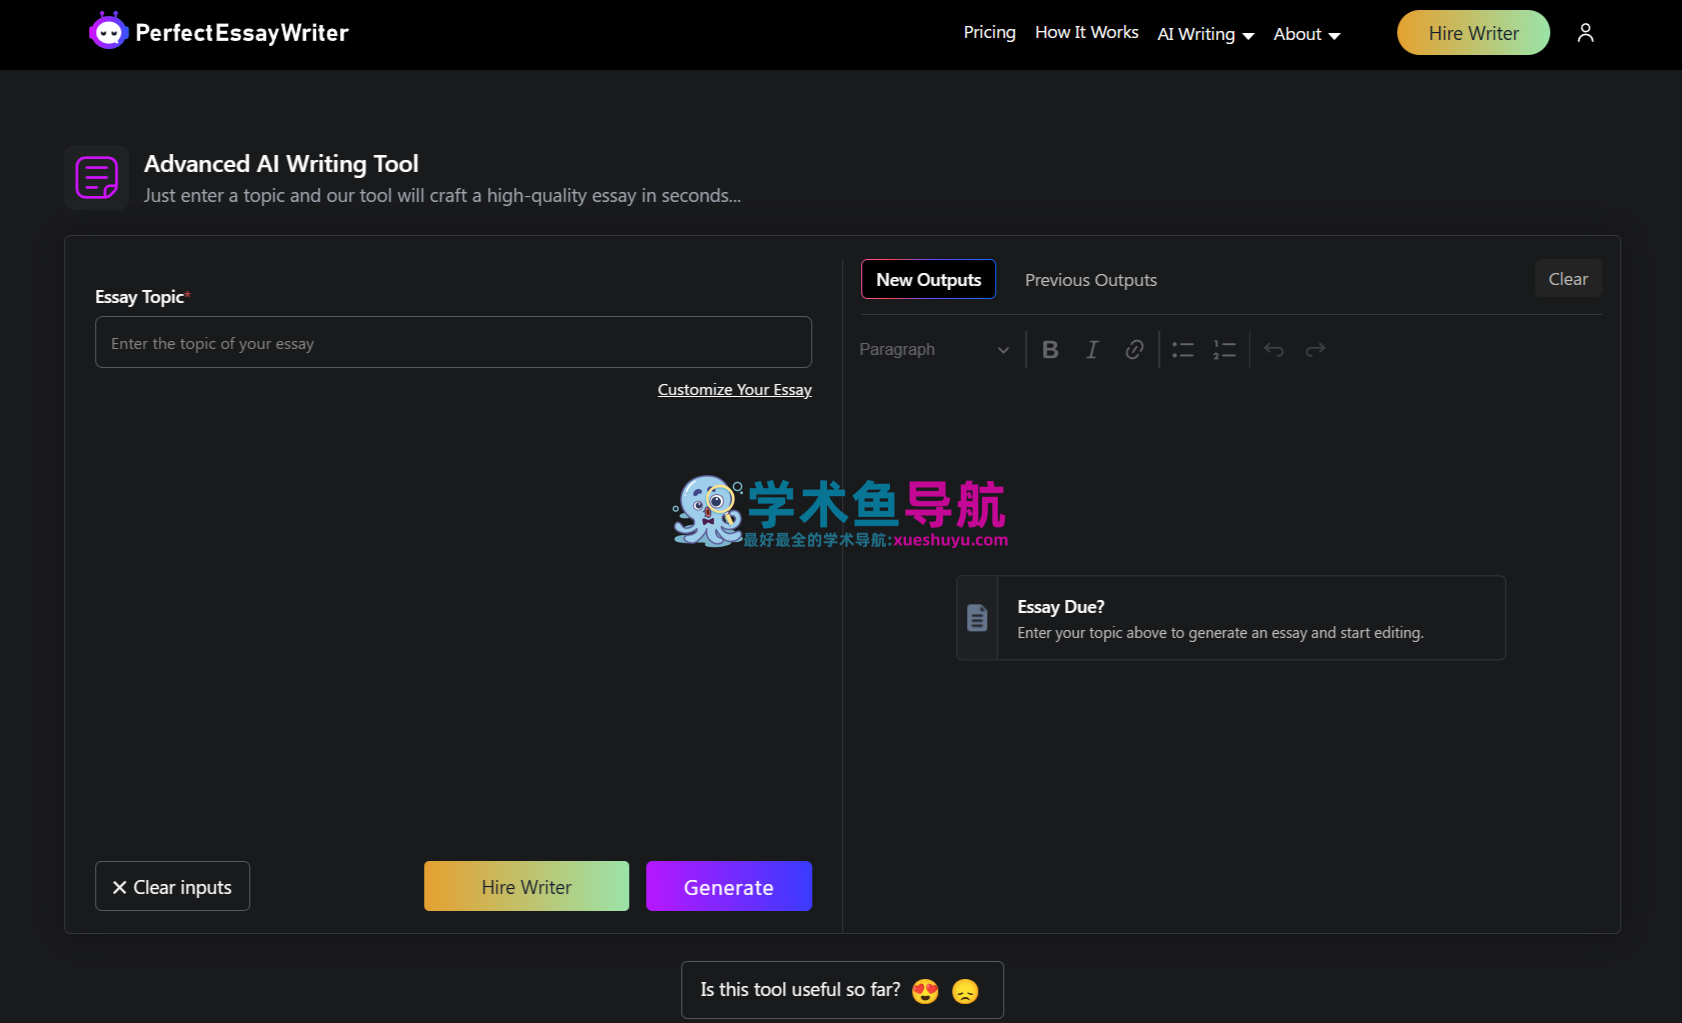Screen dimensions: 1682x1023
Task: Expand the About dropdown menu
Action: coord(1306,34)
